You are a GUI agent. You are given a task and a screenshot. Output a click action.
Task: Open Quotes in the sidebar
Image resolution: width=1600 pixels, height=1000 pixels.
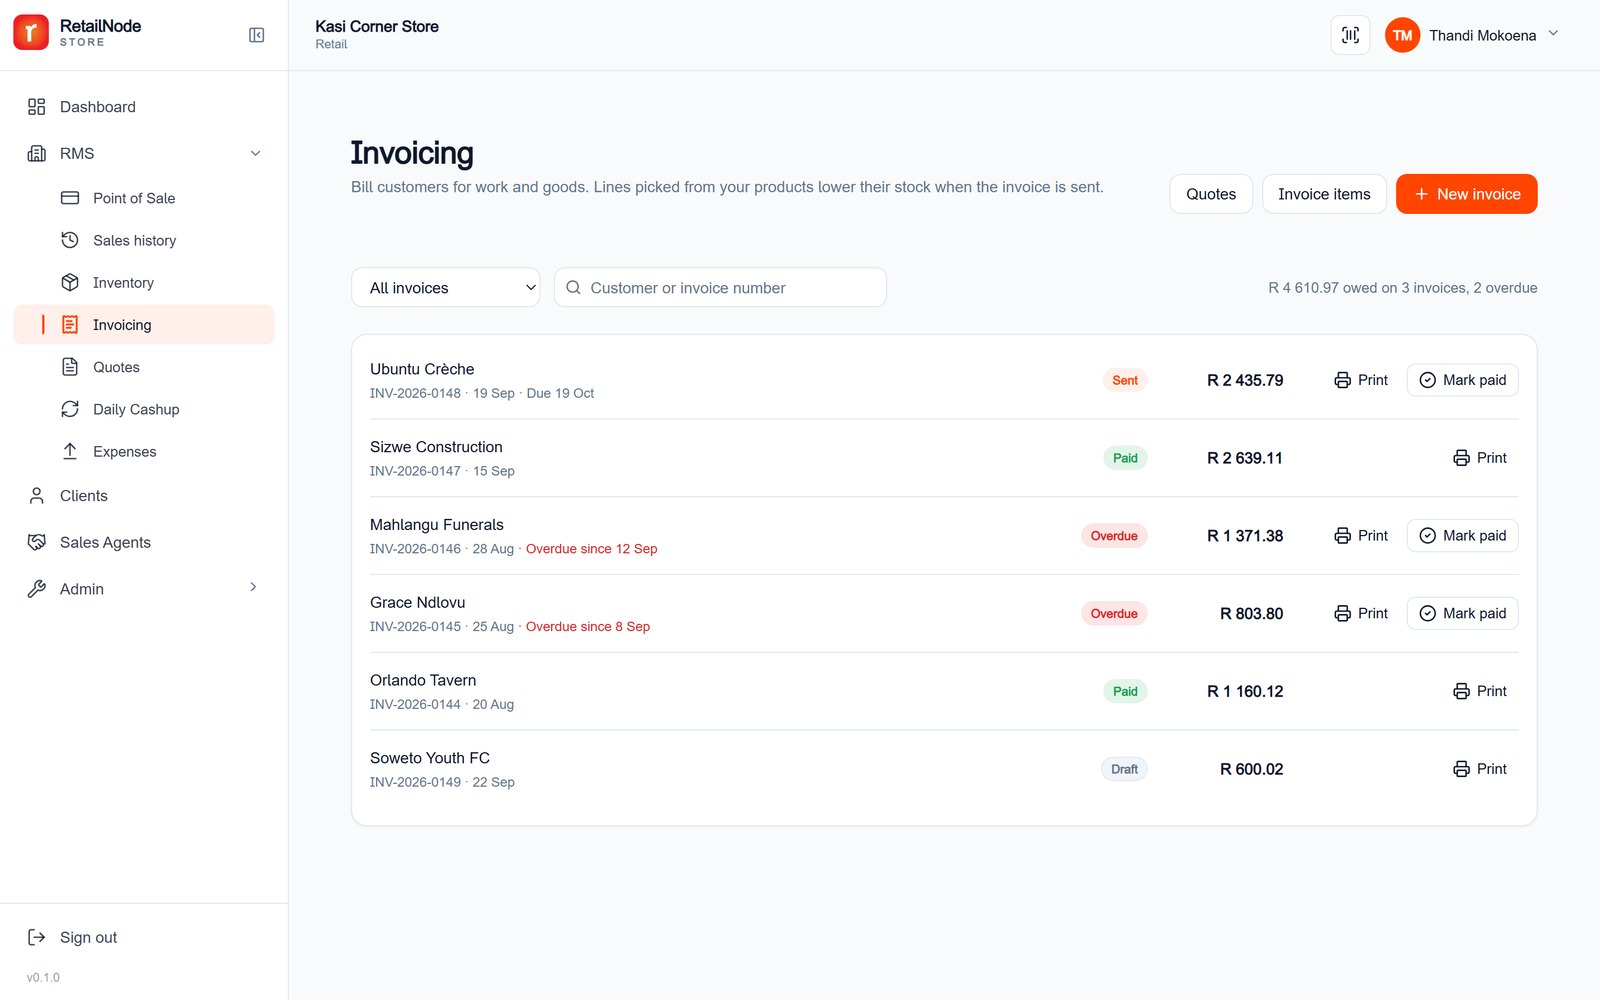pos(144,367)
